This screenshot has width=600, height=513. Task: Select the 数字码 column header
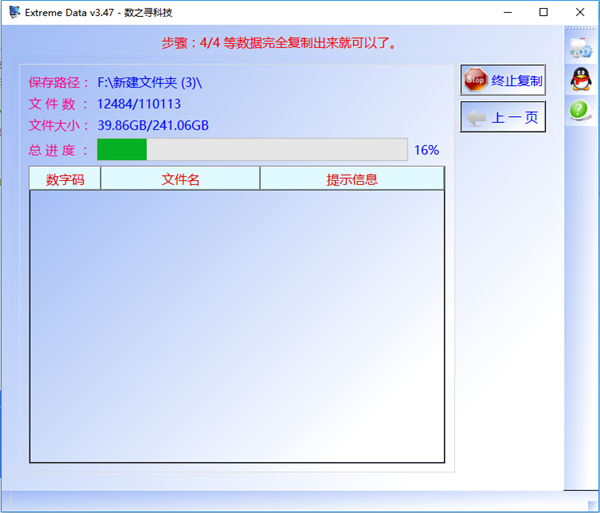click(x=65, y=179)
